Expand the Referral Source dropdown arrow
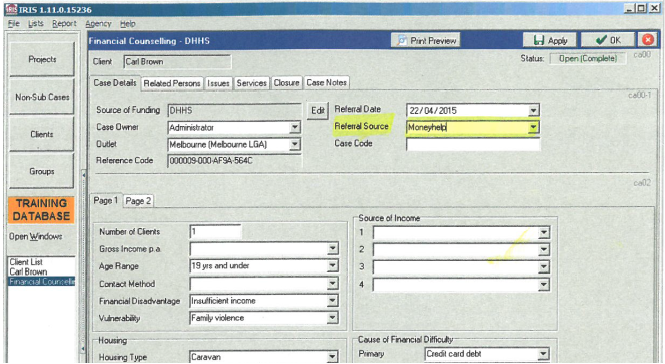This screenshot has width=665, height=364. coord(533,127)
